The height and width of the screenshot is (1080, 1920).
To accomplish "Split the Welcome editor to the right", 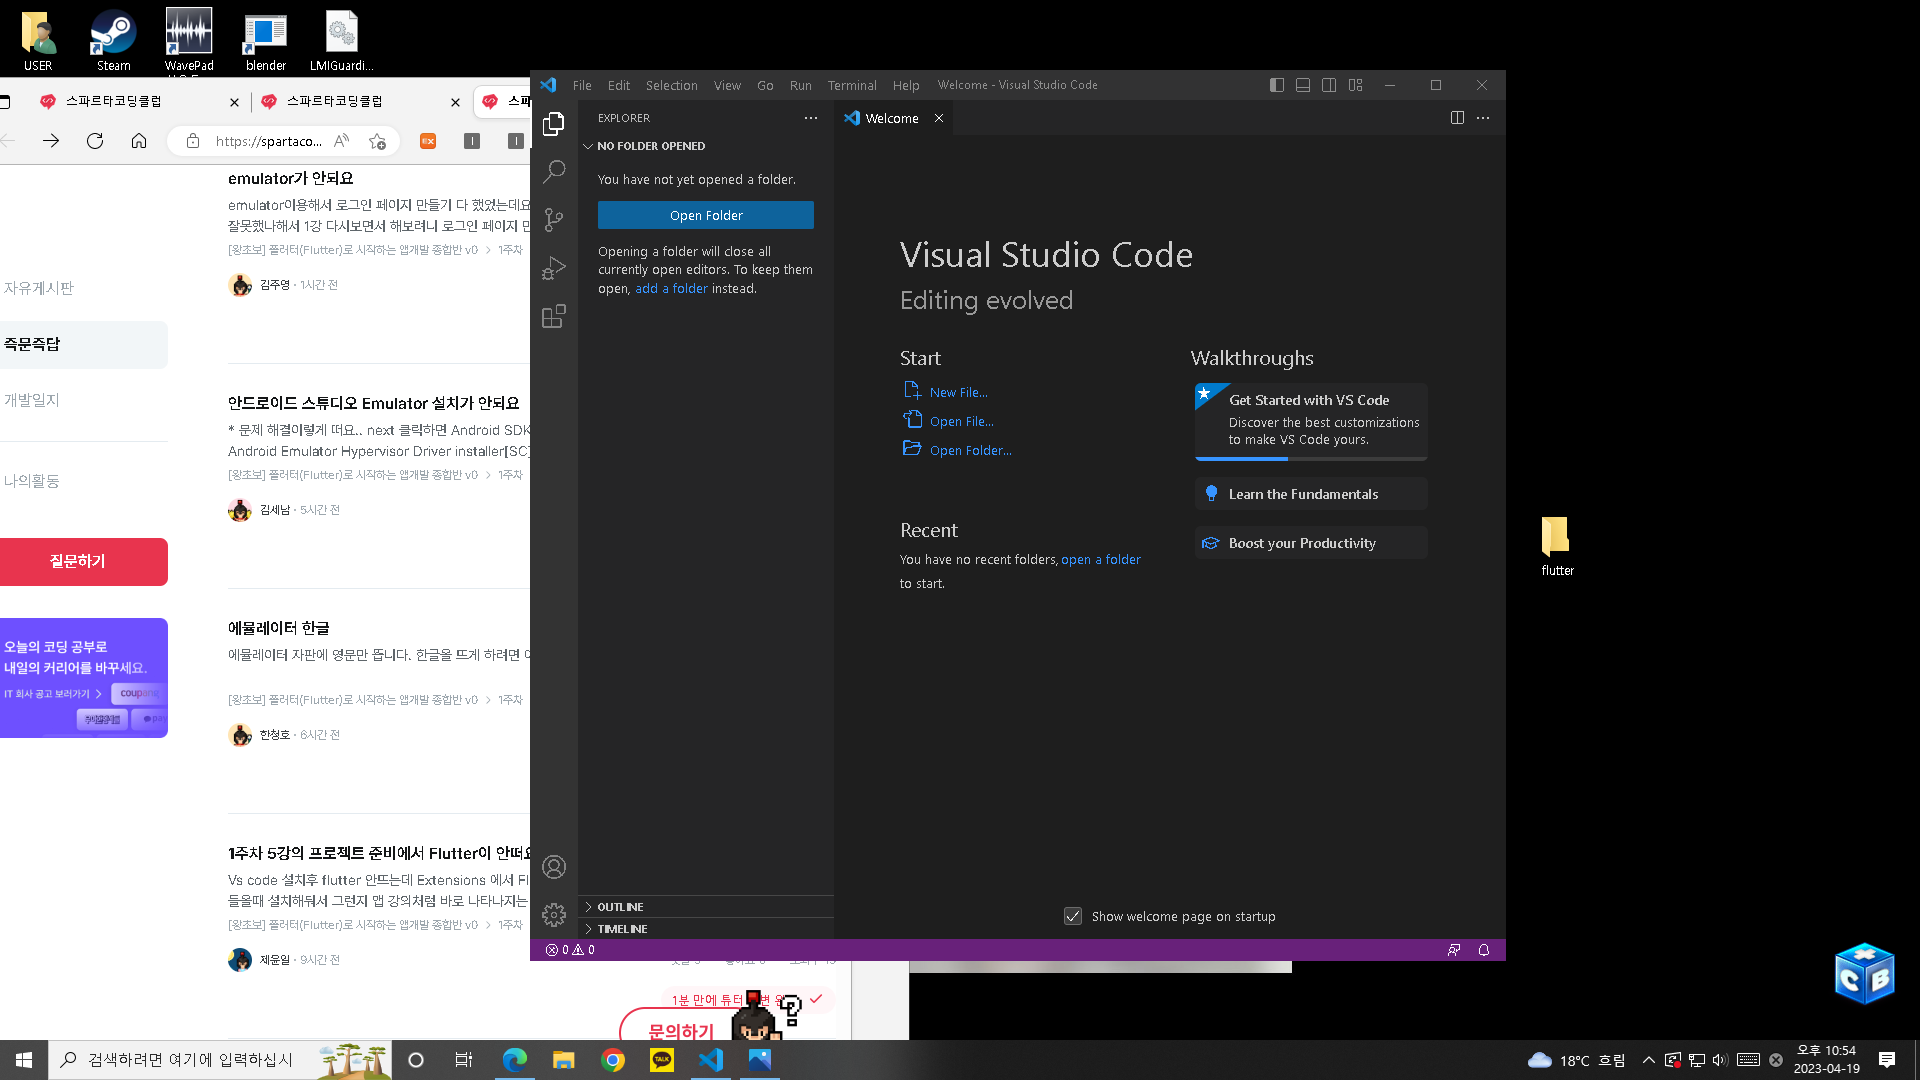I will 1457,118.
